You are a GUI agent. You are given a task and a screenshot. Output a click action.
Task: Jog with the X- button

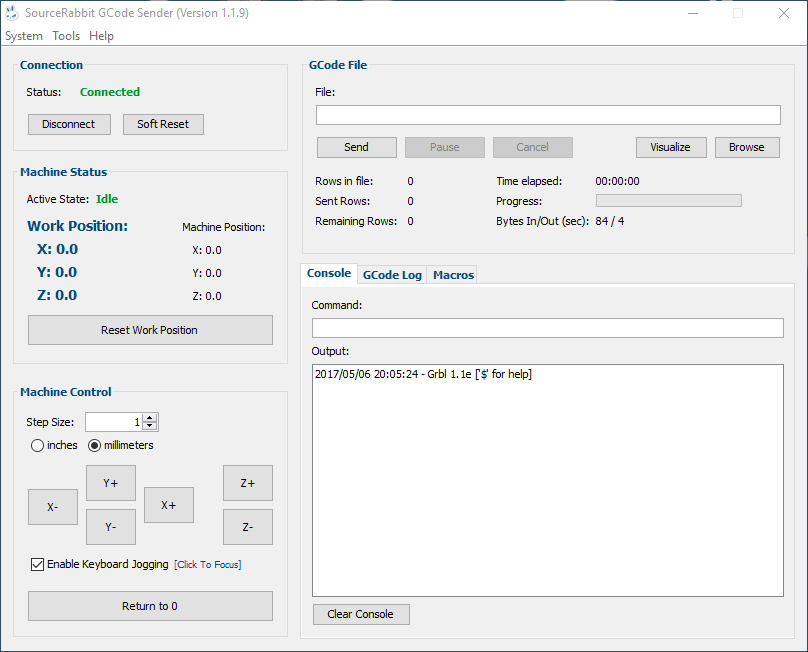pyautogui.click(x=53, y=507)
